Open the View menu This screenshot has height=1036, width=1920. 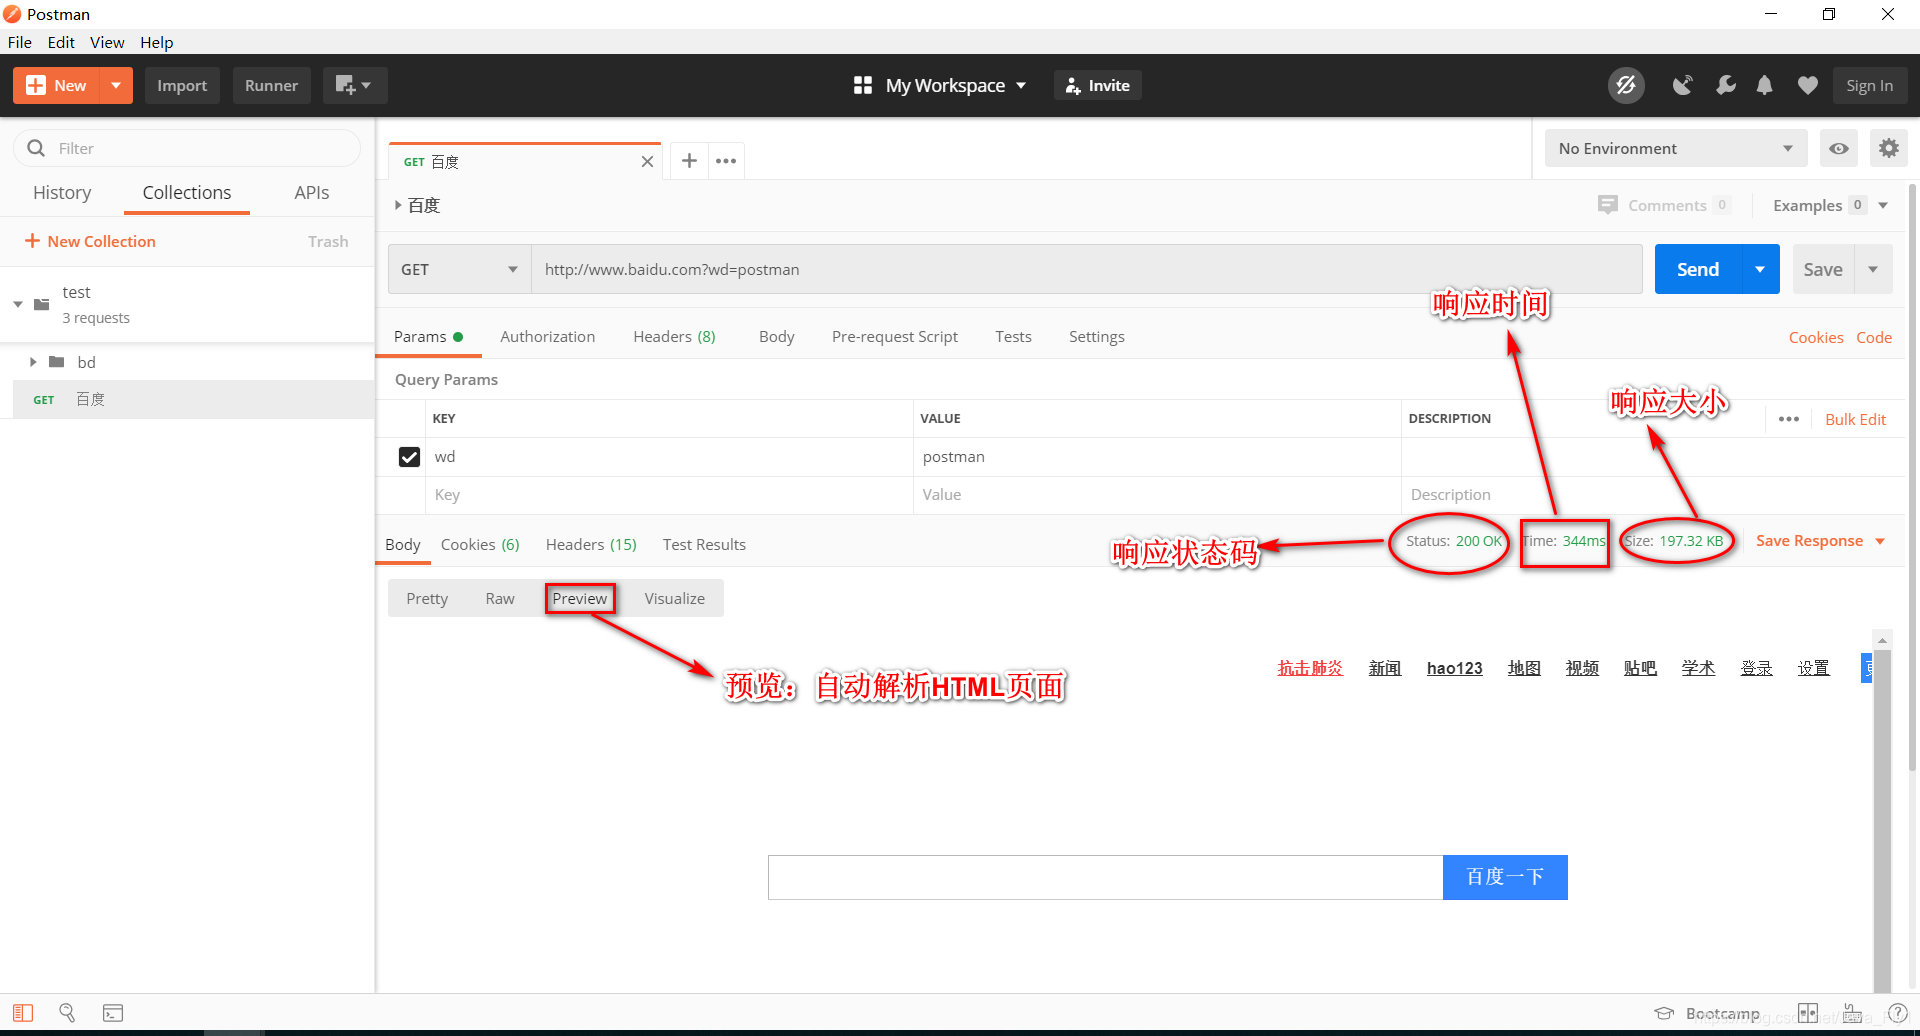coord(107,42)
